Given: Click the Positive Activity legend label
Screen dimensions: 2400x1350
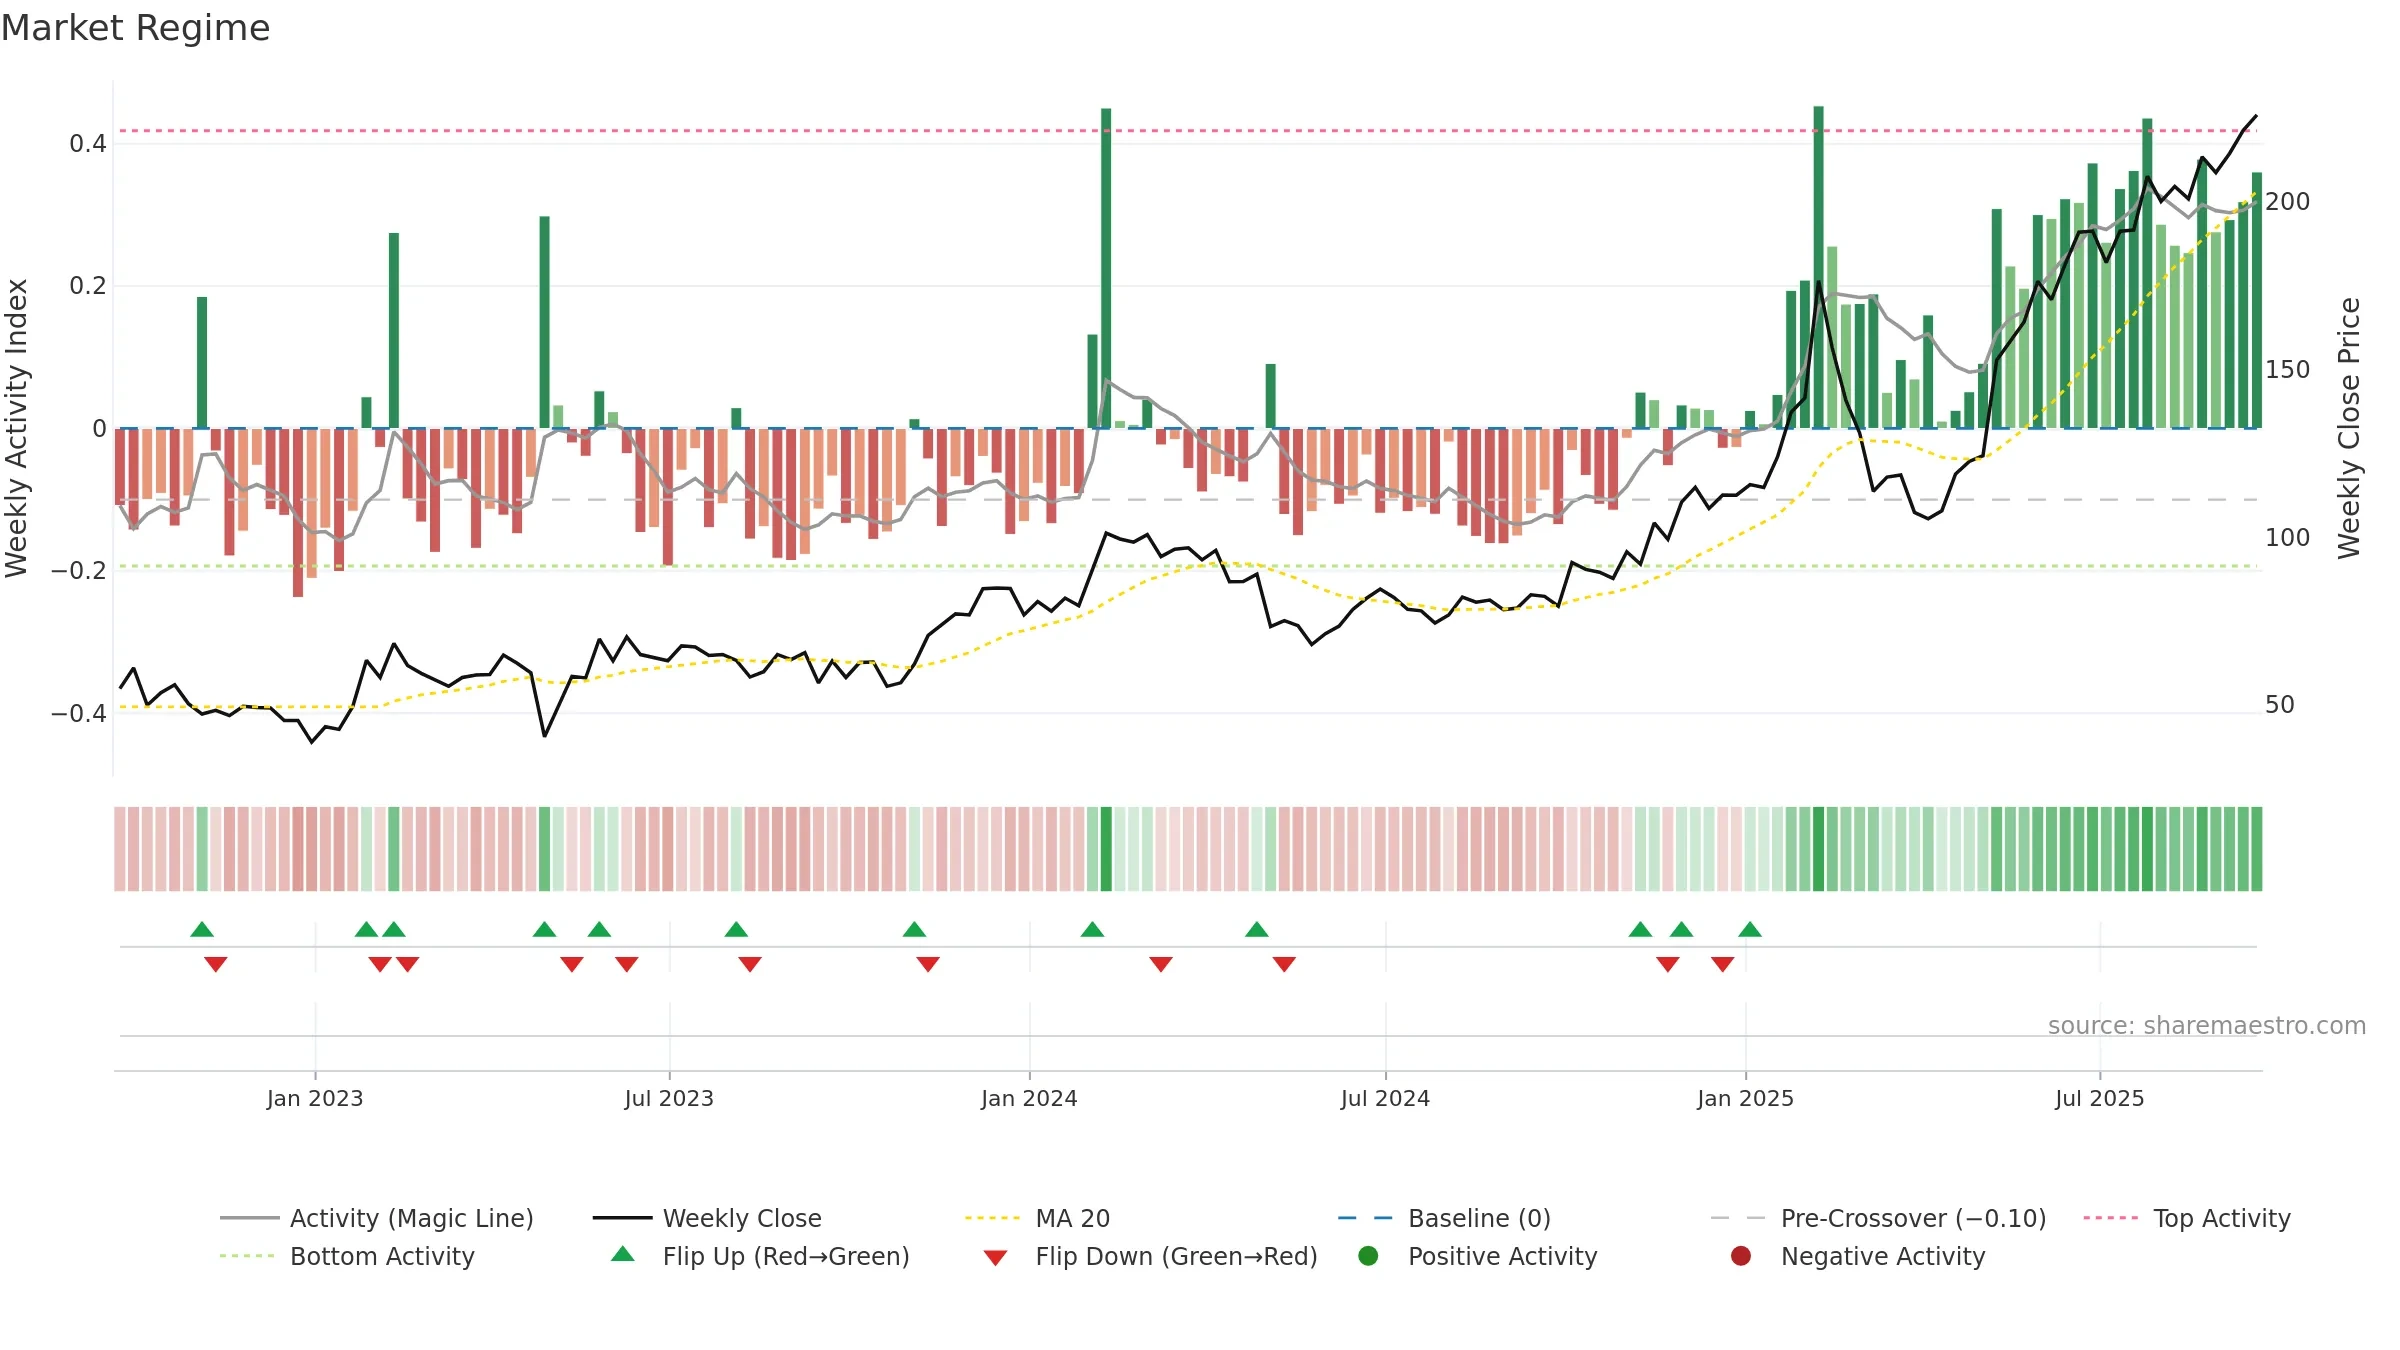Looking at the screenshot, I should tap(1503, 1256).
